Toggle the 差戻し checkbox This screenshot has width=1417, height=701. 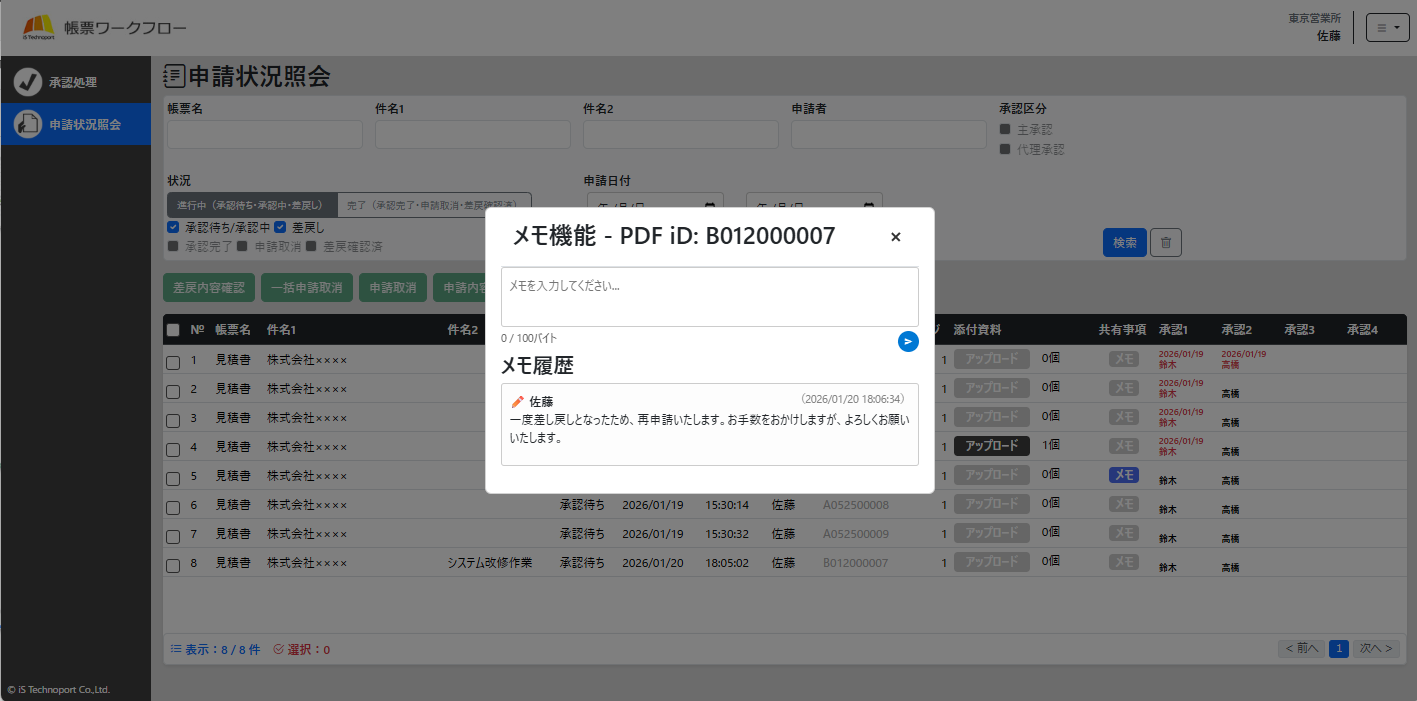click(281, 227)
